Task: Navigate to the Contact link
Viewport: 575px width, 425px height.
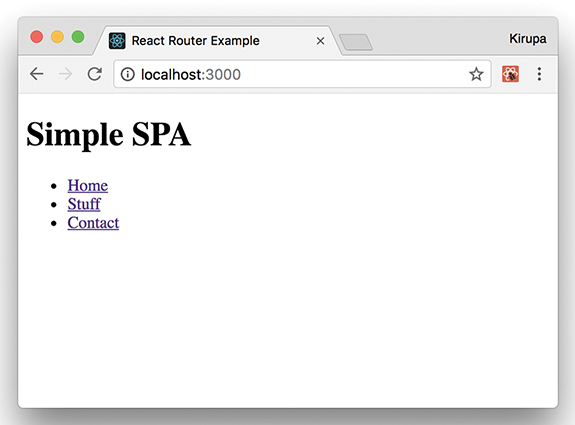Action: click(93, 223)
